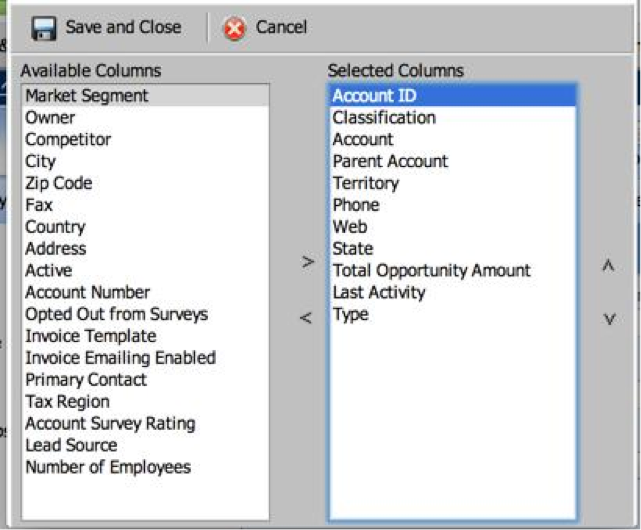Select Market Segment in Available Columns
641x530 pixels.
coord(146,96)
